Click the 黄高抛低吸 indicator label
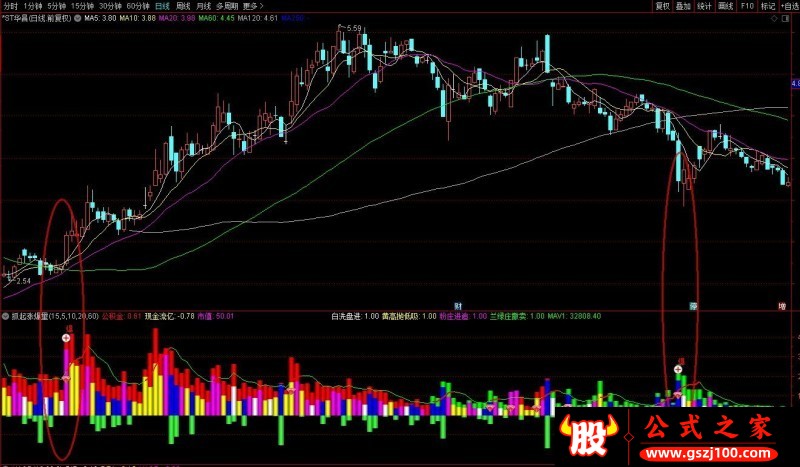 pyautogui.click(x=409, y=316)
